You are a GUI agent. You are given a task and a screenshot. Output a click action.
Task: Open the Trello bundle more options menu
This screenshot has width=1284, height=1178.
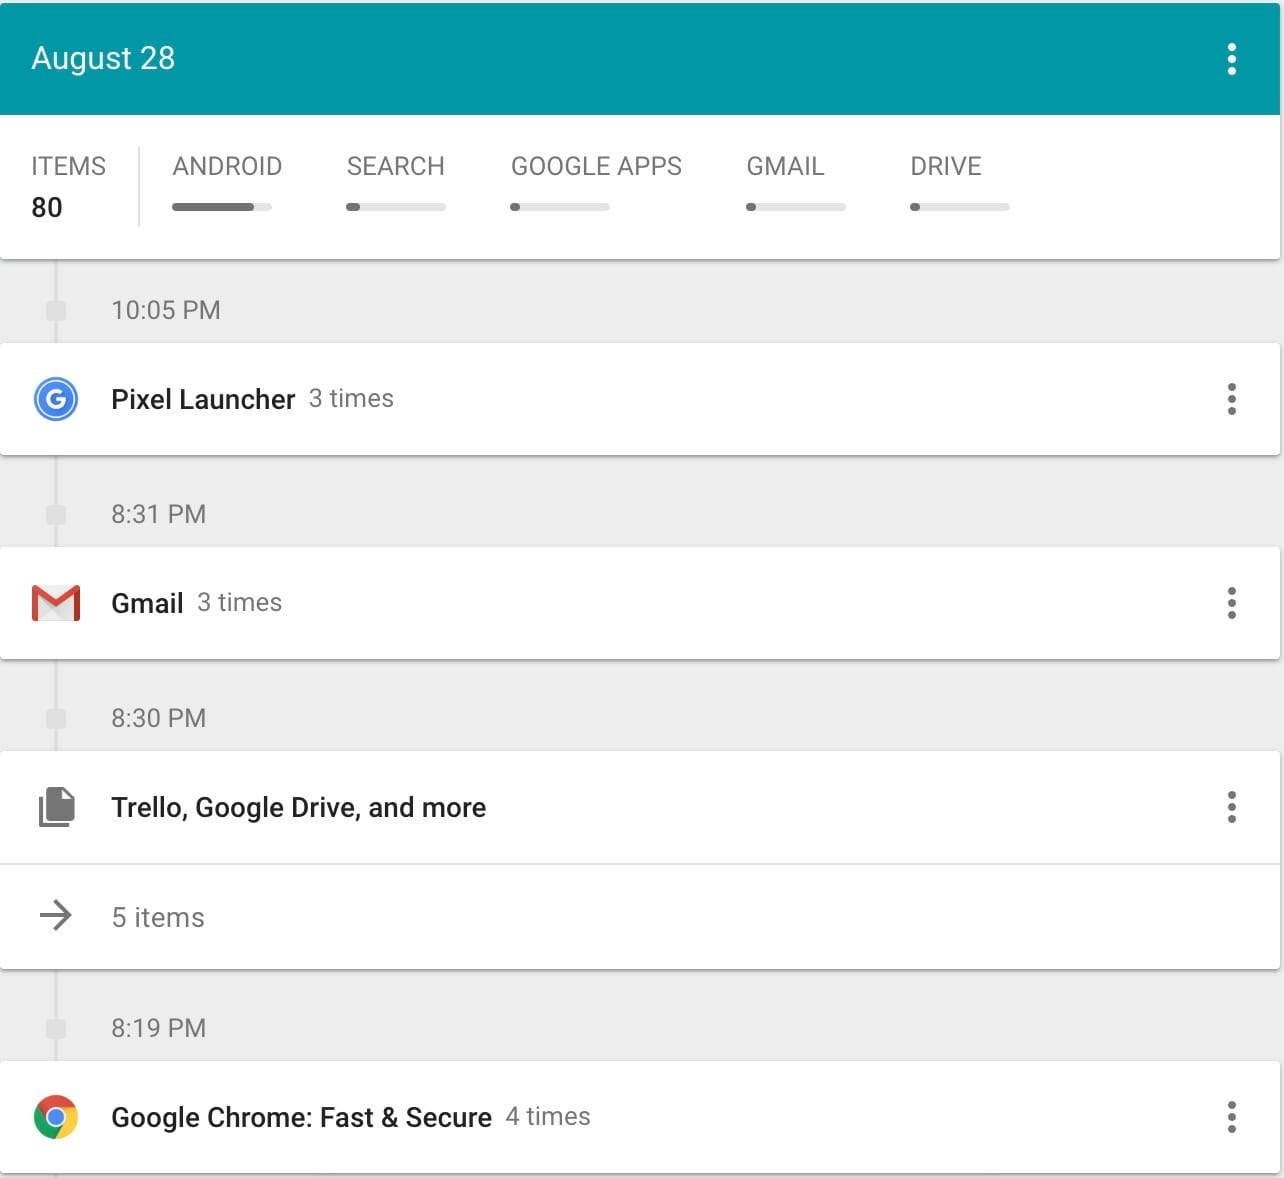click(x=1231, y=807)
